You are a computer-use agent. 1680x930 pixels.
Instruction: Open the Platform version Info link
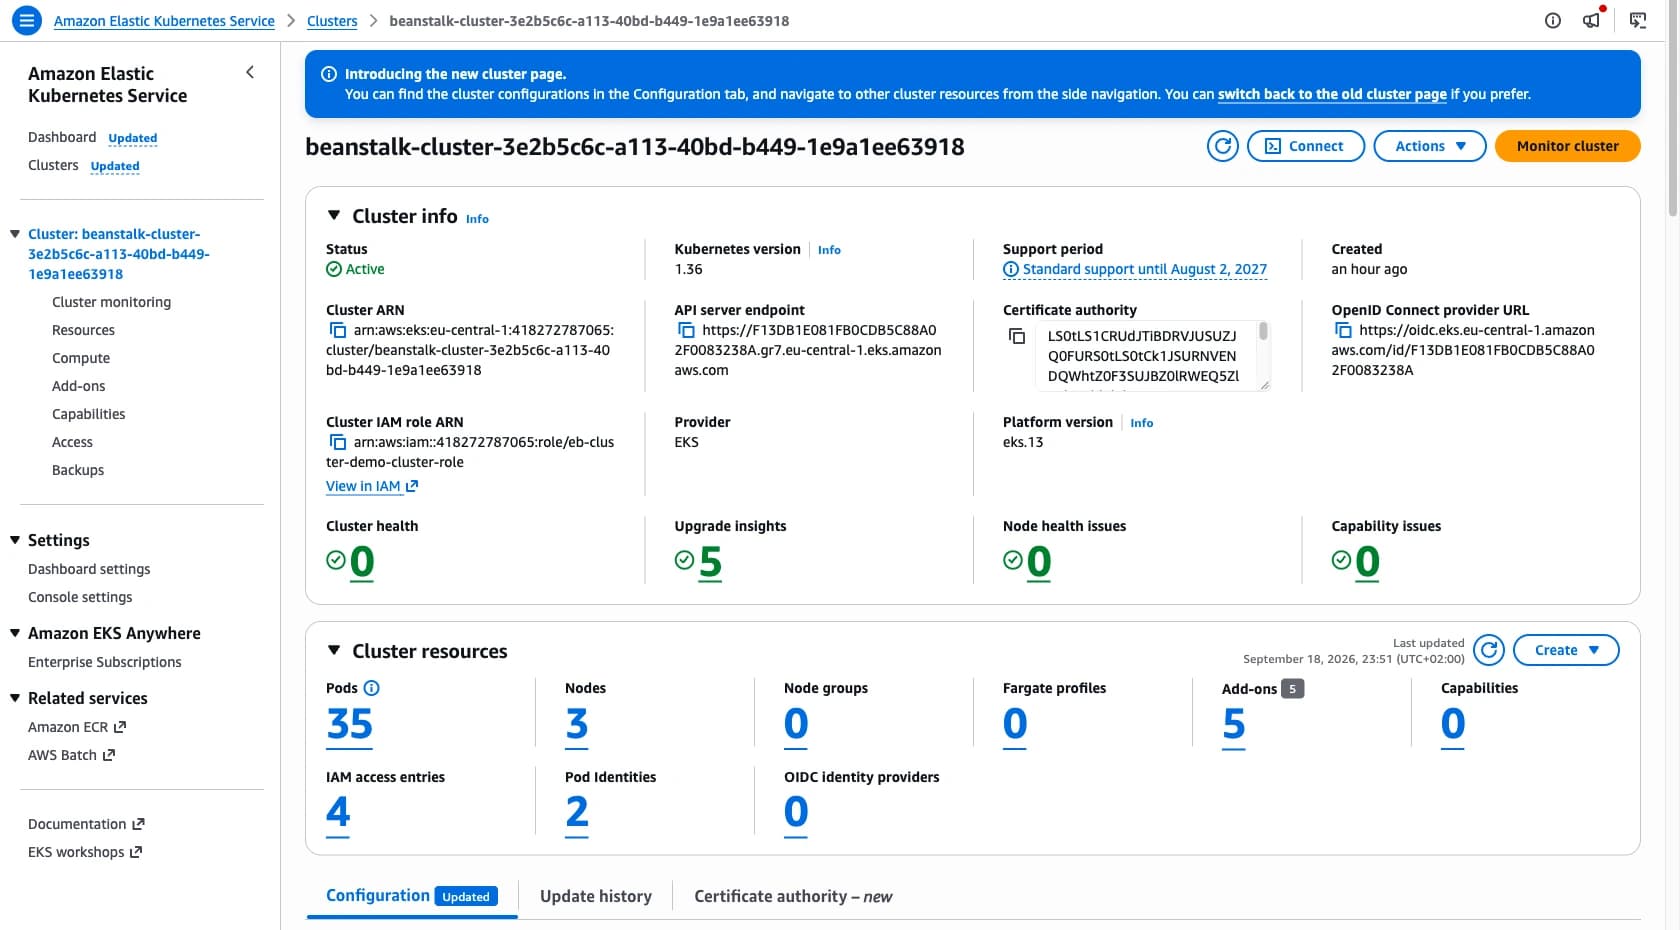point(1141,423)
